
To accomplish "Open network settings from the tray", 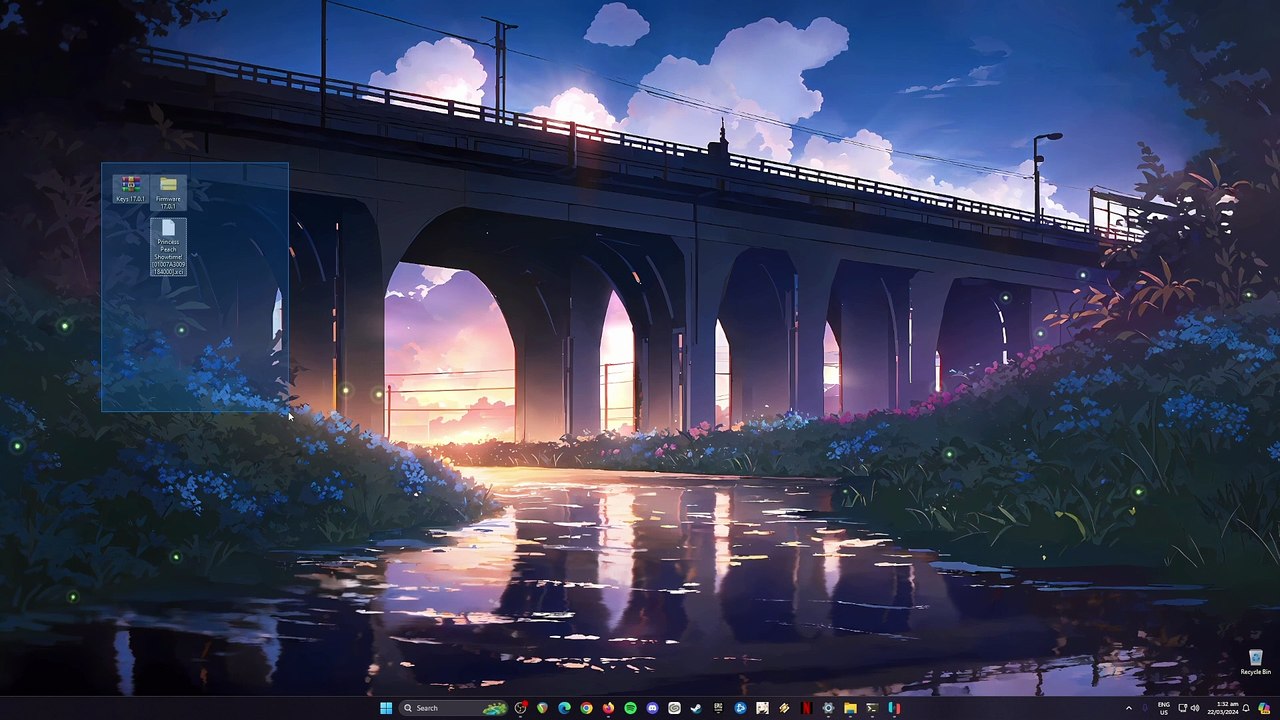I will coord(1182,708).
